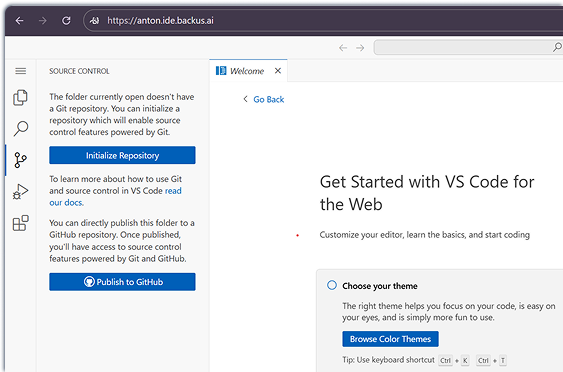This screenshot has width=563, height=372.
Task: Open the hamburger application menu
Action: 21,71
